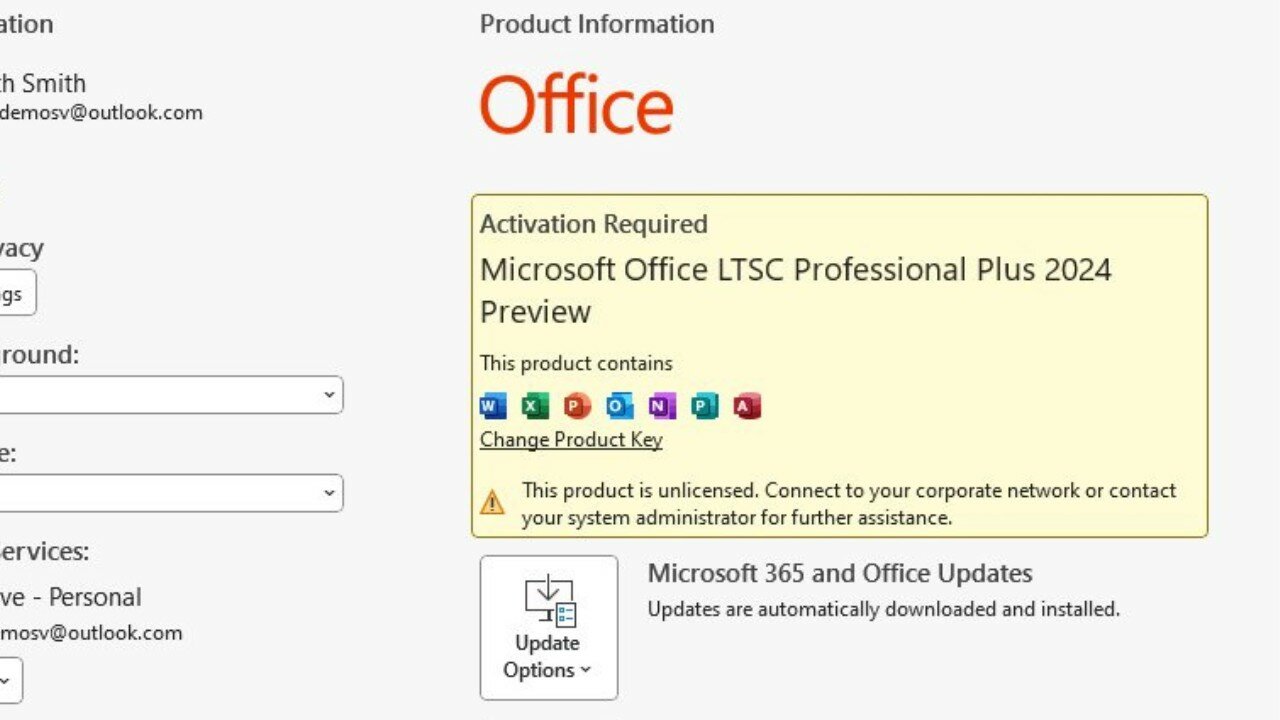This screenshot has height=720, width=1280.
Task: Click the Activation Required heading
Action: [x=594, y=224]
